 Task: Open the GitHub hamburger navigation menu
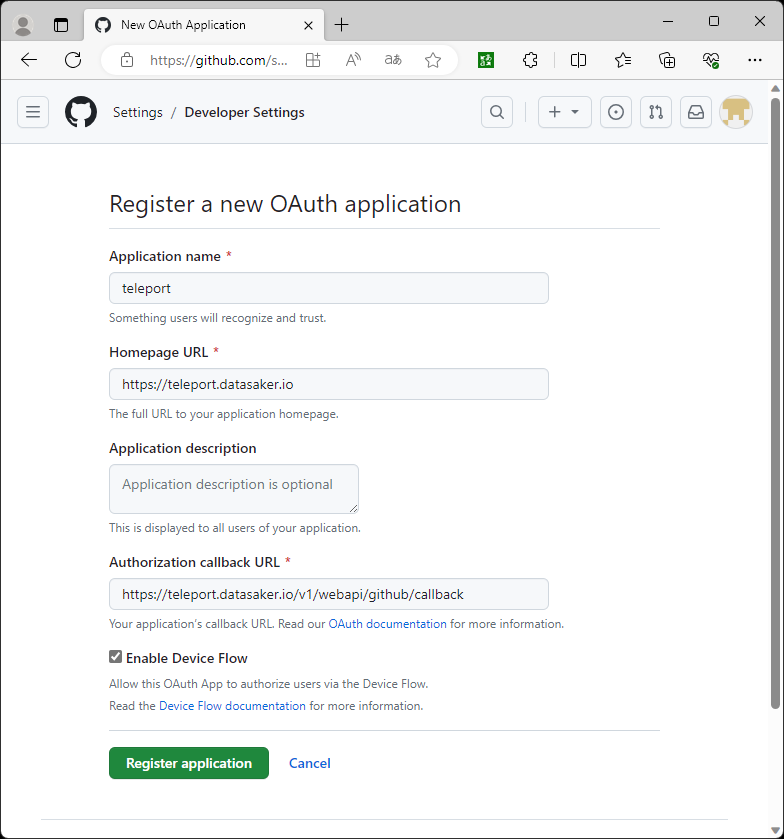(x=33, y=112)
